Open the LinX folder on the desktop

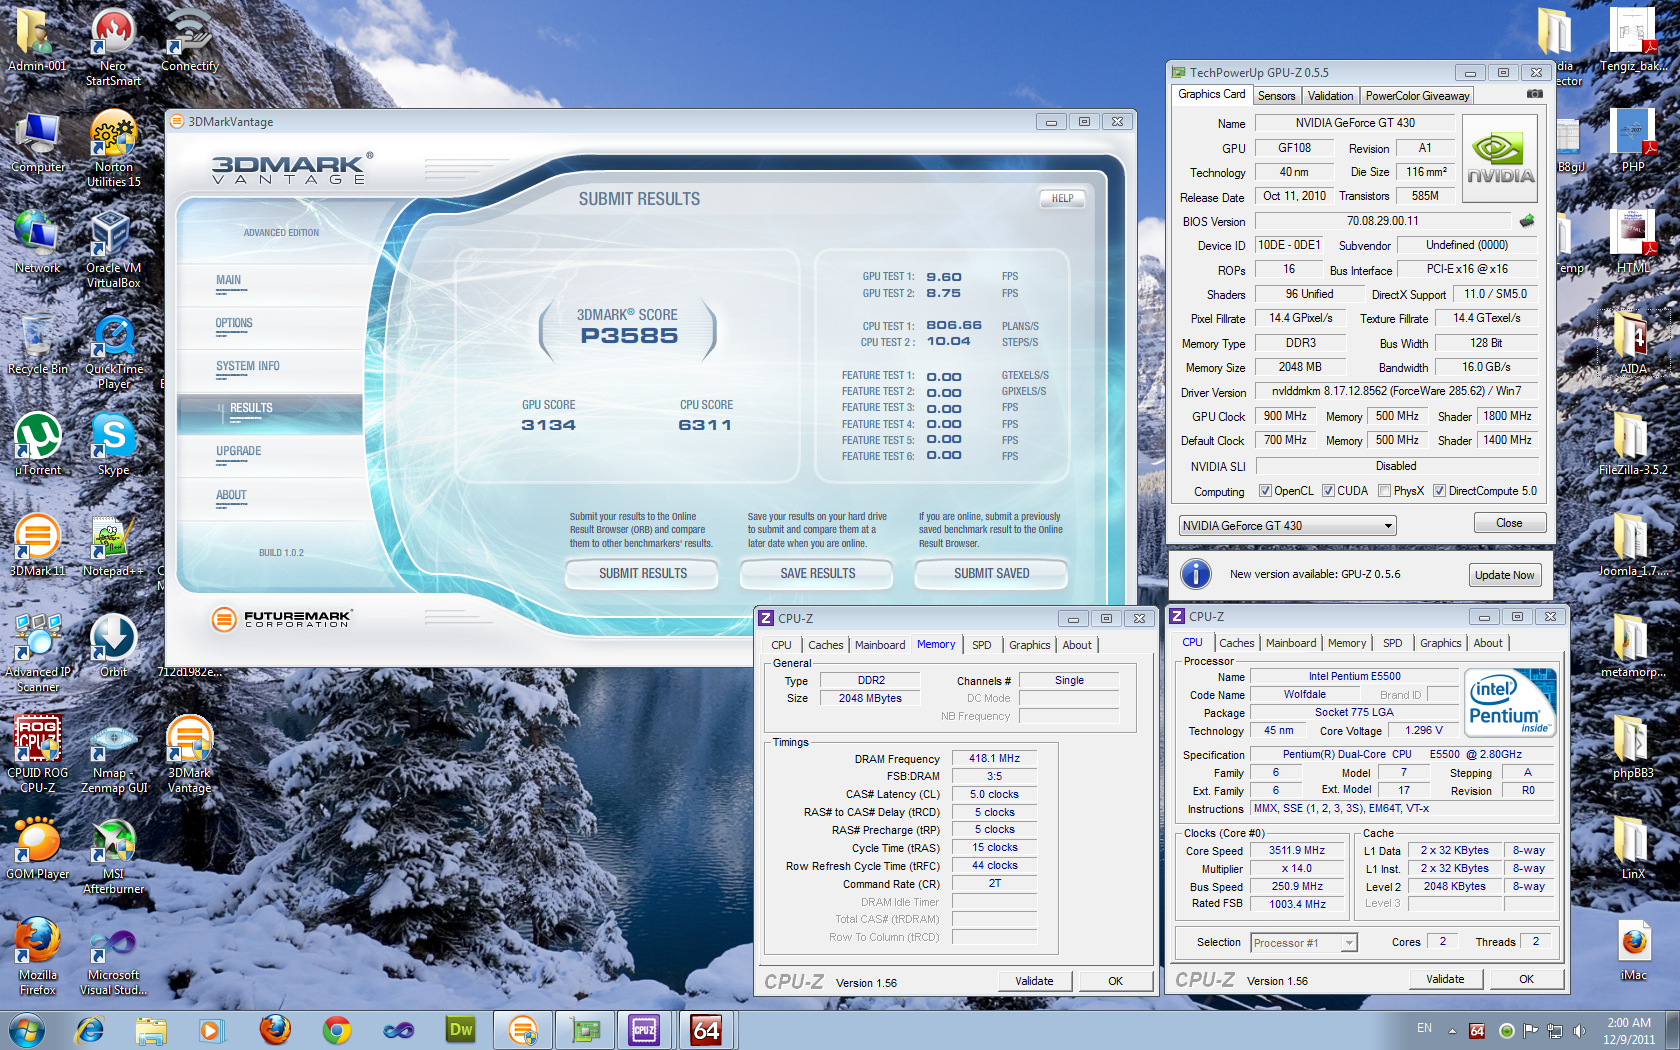tap(1632, 848)
